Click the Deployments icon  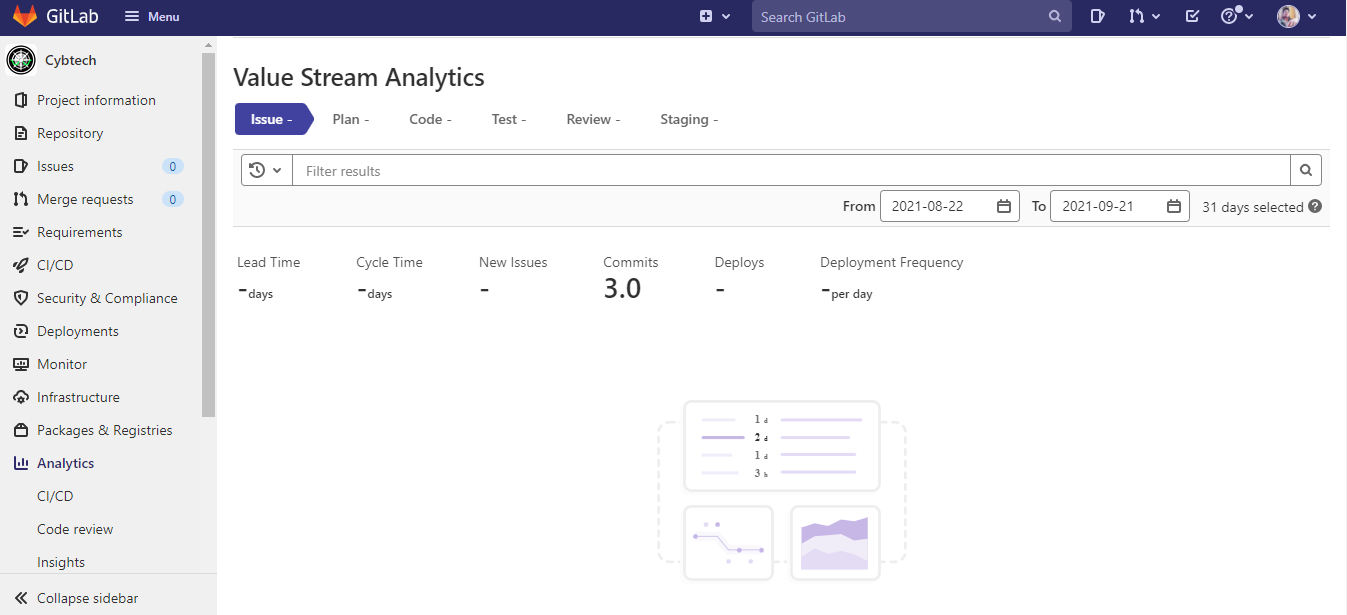click(21, 331)
